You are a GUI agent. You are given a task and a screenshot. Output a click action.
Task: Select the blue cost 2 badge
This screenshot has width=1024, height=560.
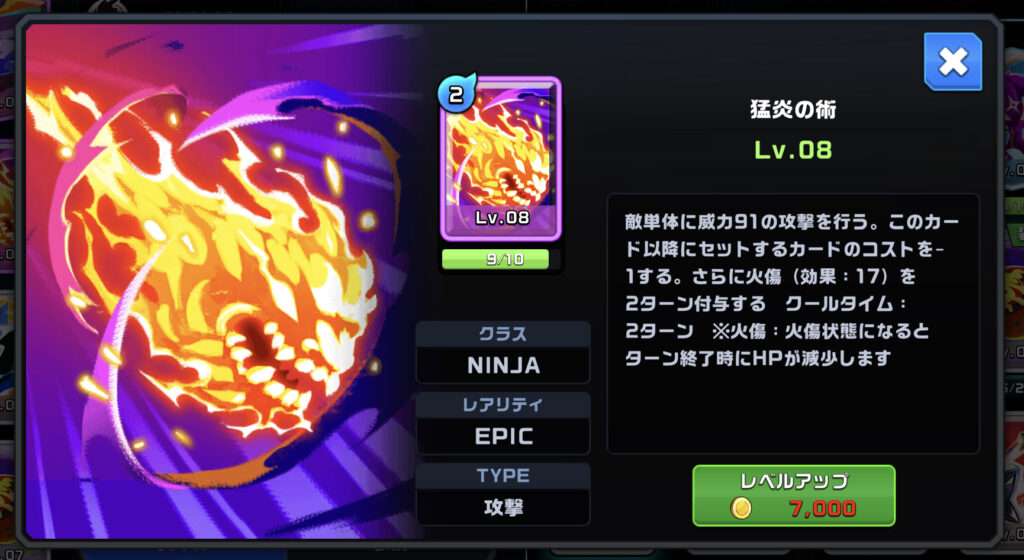pyautogui.click(x=456, y=94)
